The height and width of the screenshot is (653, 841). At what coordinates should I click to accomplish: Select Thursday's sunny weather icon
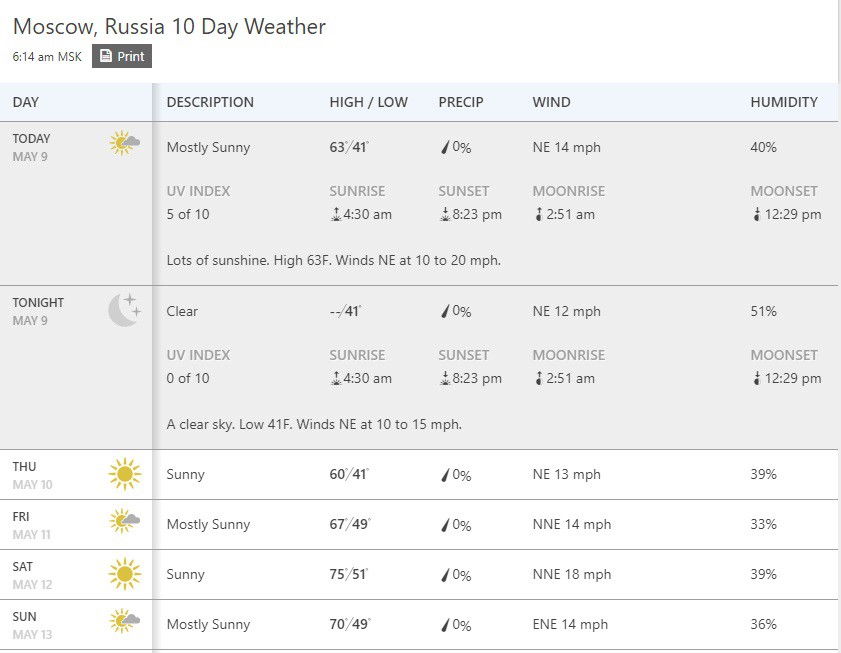[124, 473]
